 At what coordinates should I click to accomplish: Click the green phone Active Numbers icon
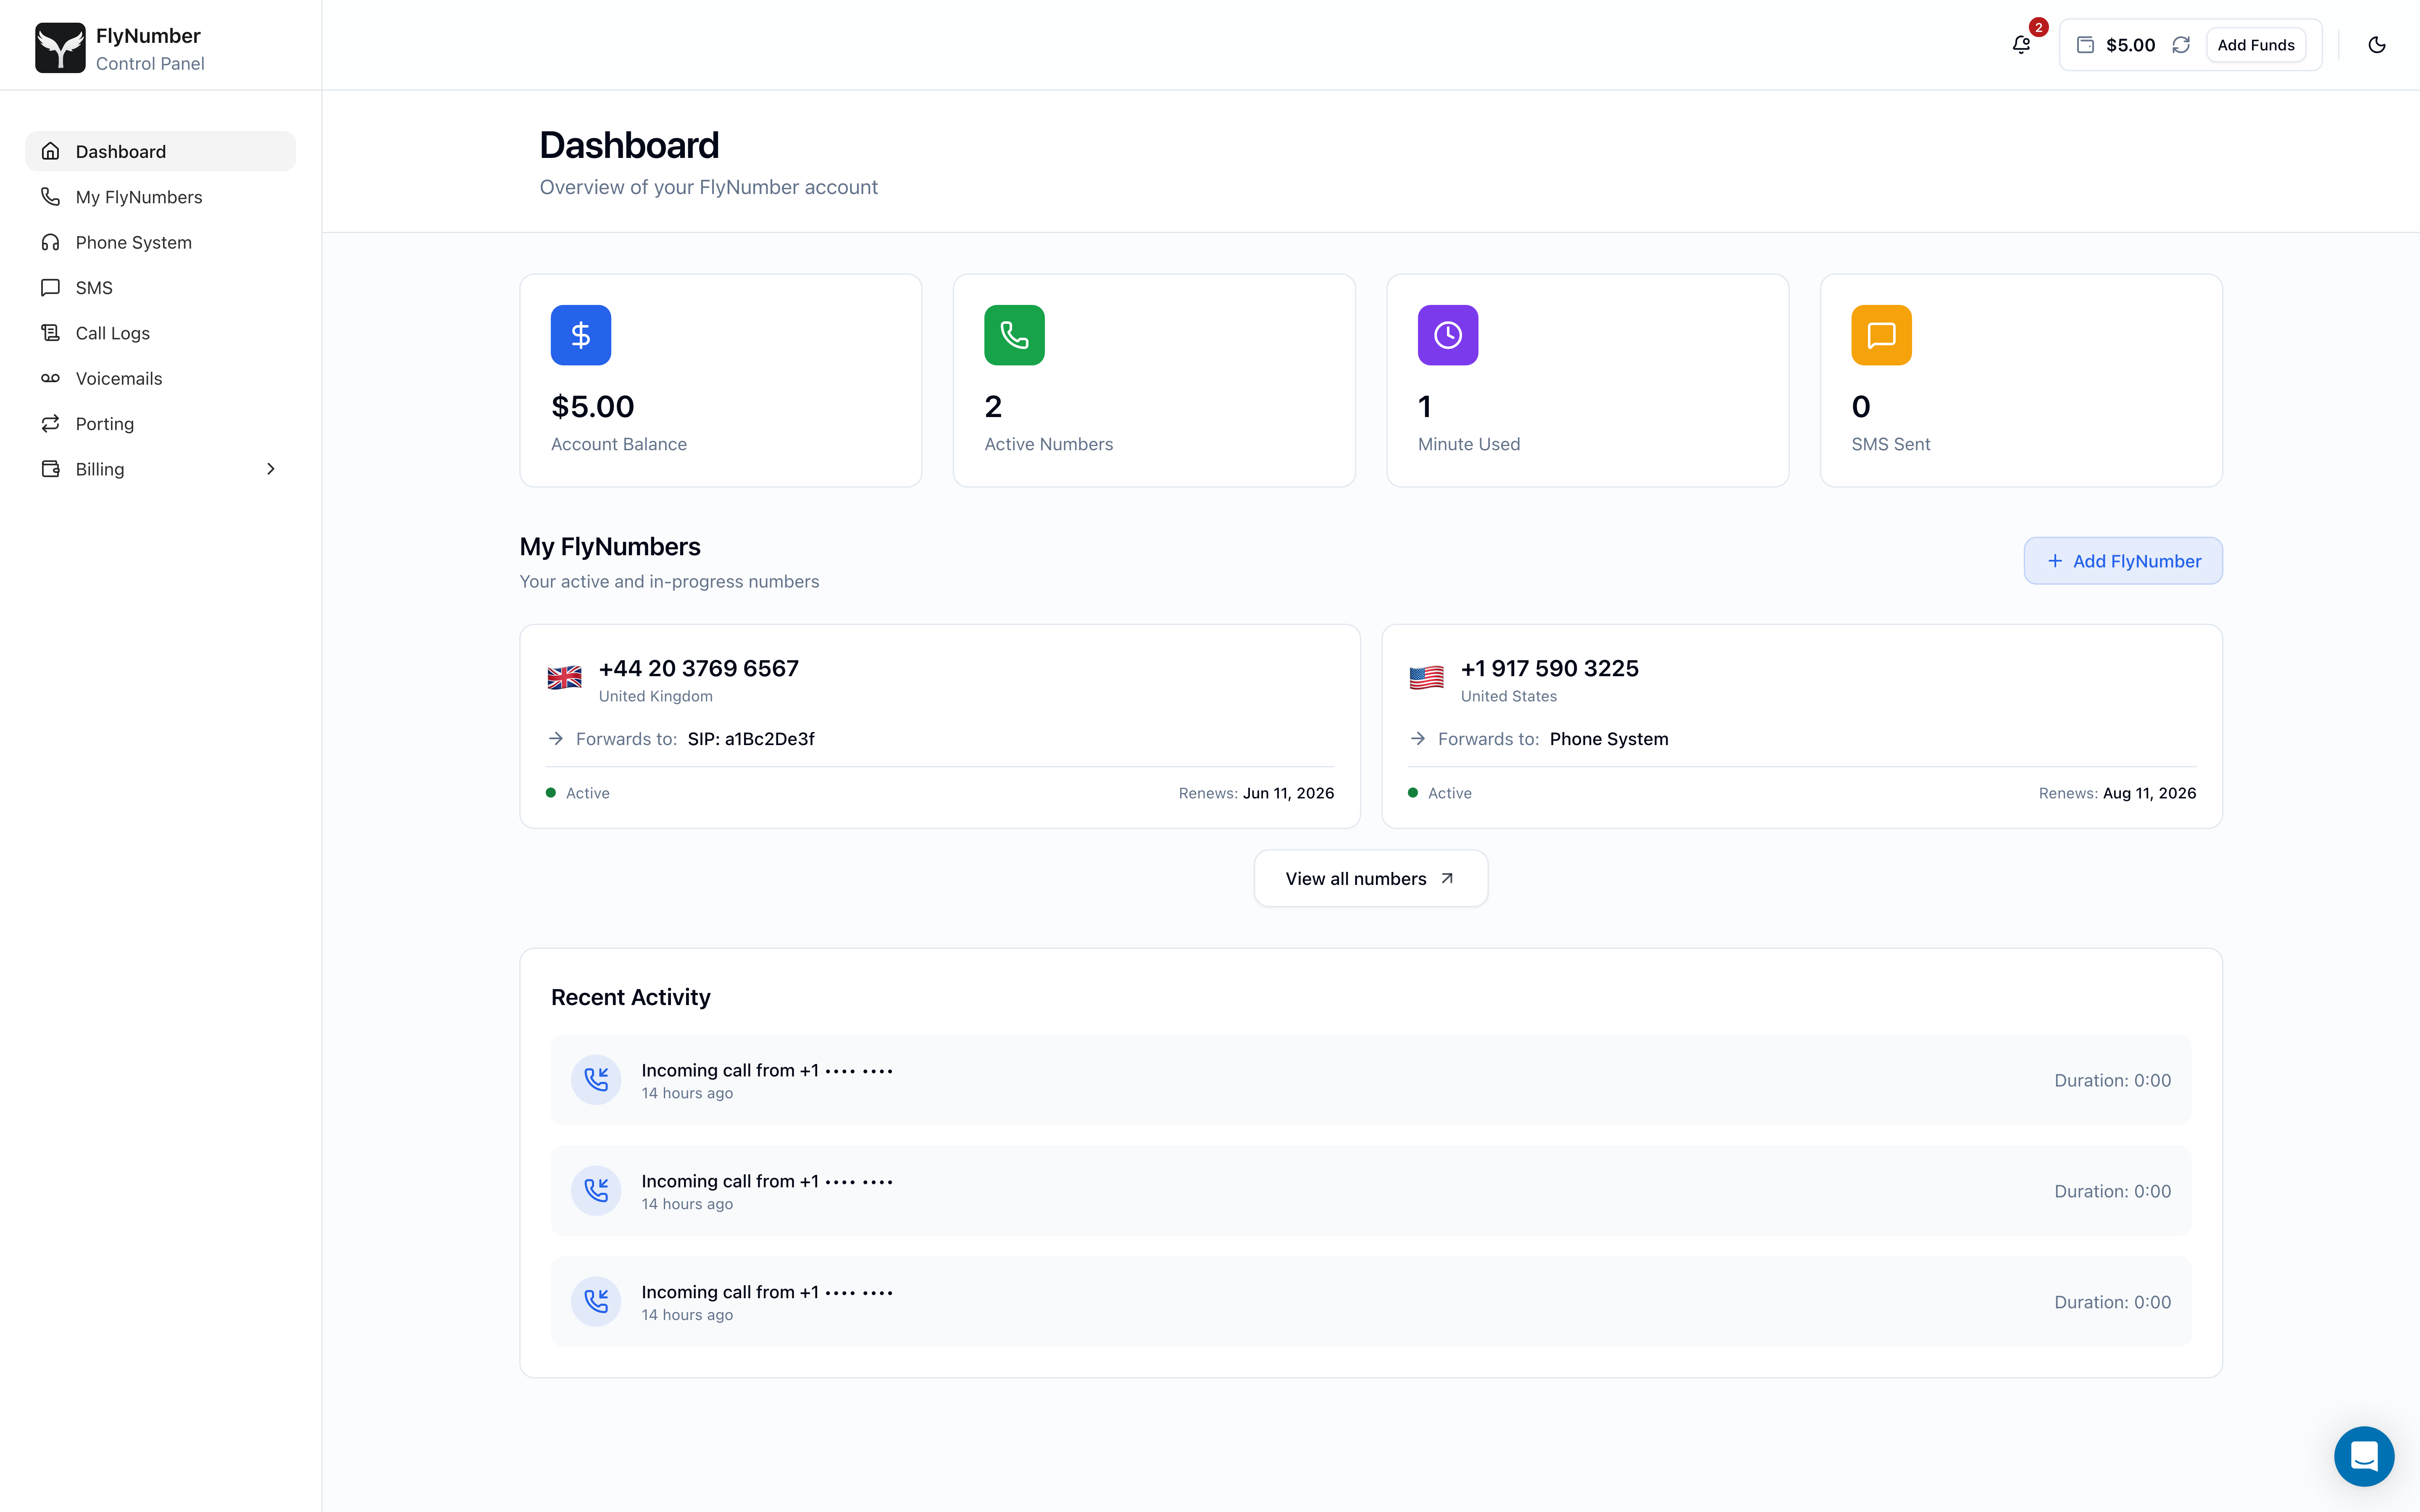[1014, 335]
